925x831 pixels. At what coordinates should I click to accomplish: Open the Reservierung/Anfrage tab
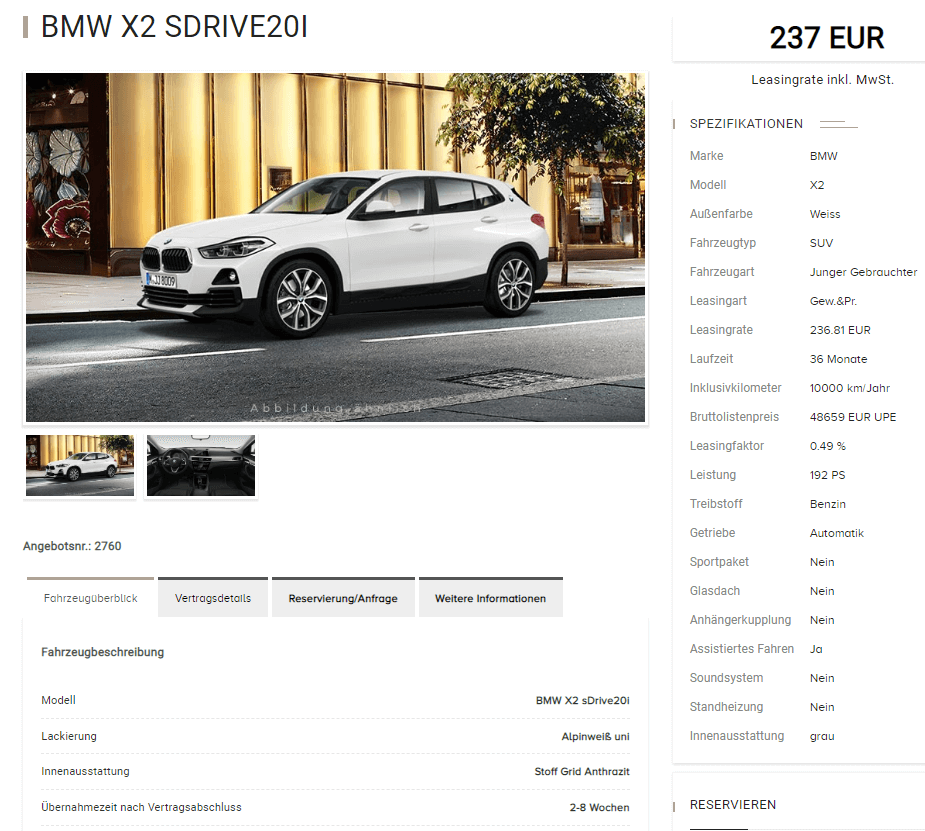pos(343,597)
